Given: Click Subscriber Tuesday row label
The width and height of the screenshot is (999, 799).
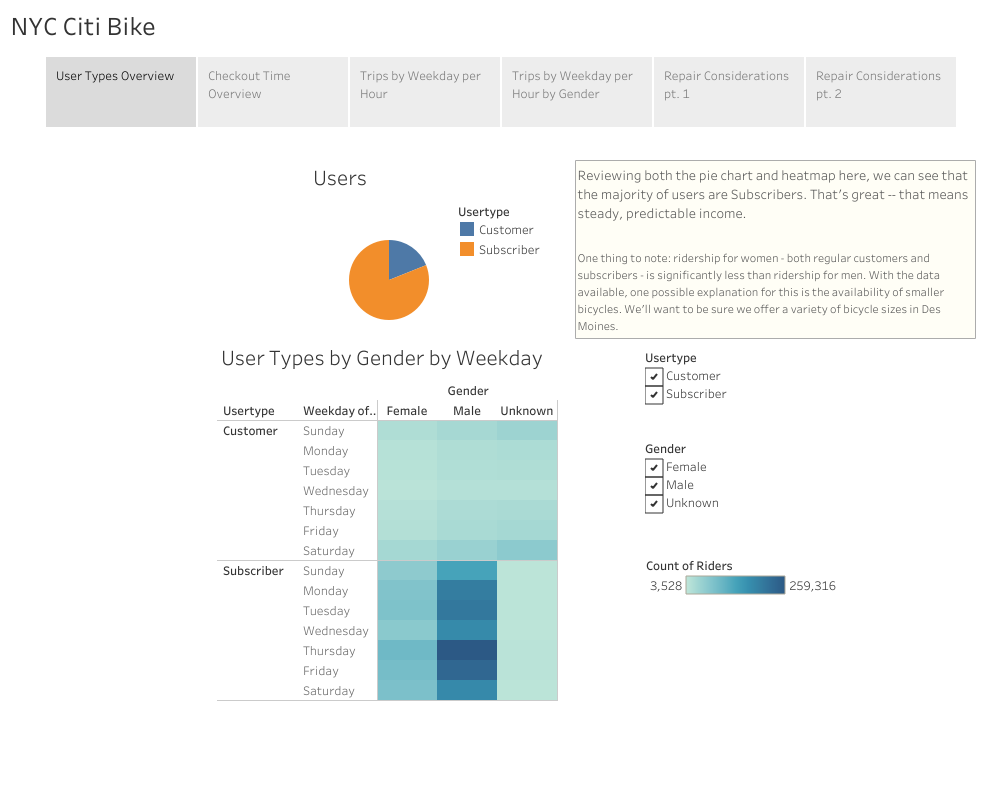Looking at the screenshot, I should point(326,610).
